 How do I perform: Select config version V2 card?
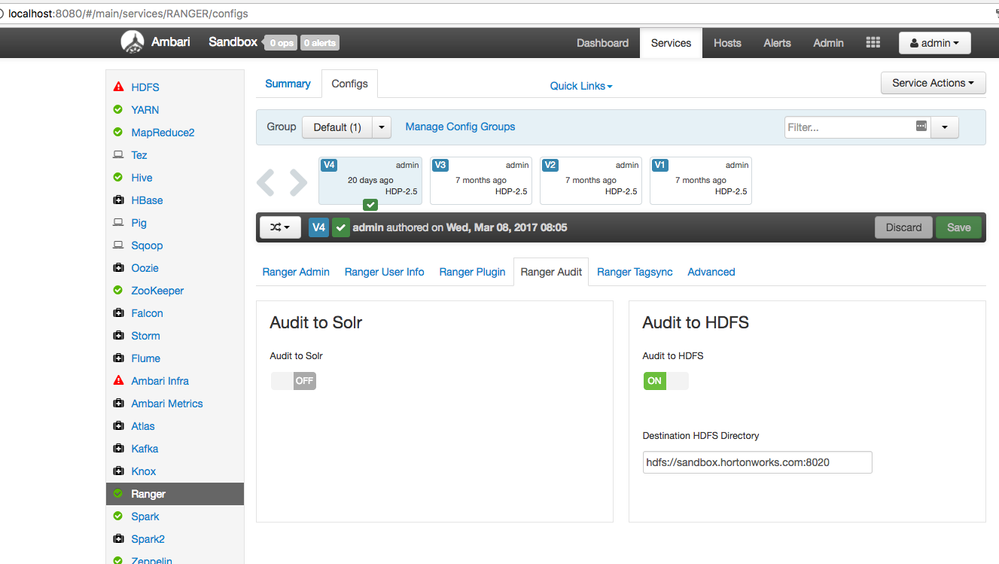pos(591,180)
